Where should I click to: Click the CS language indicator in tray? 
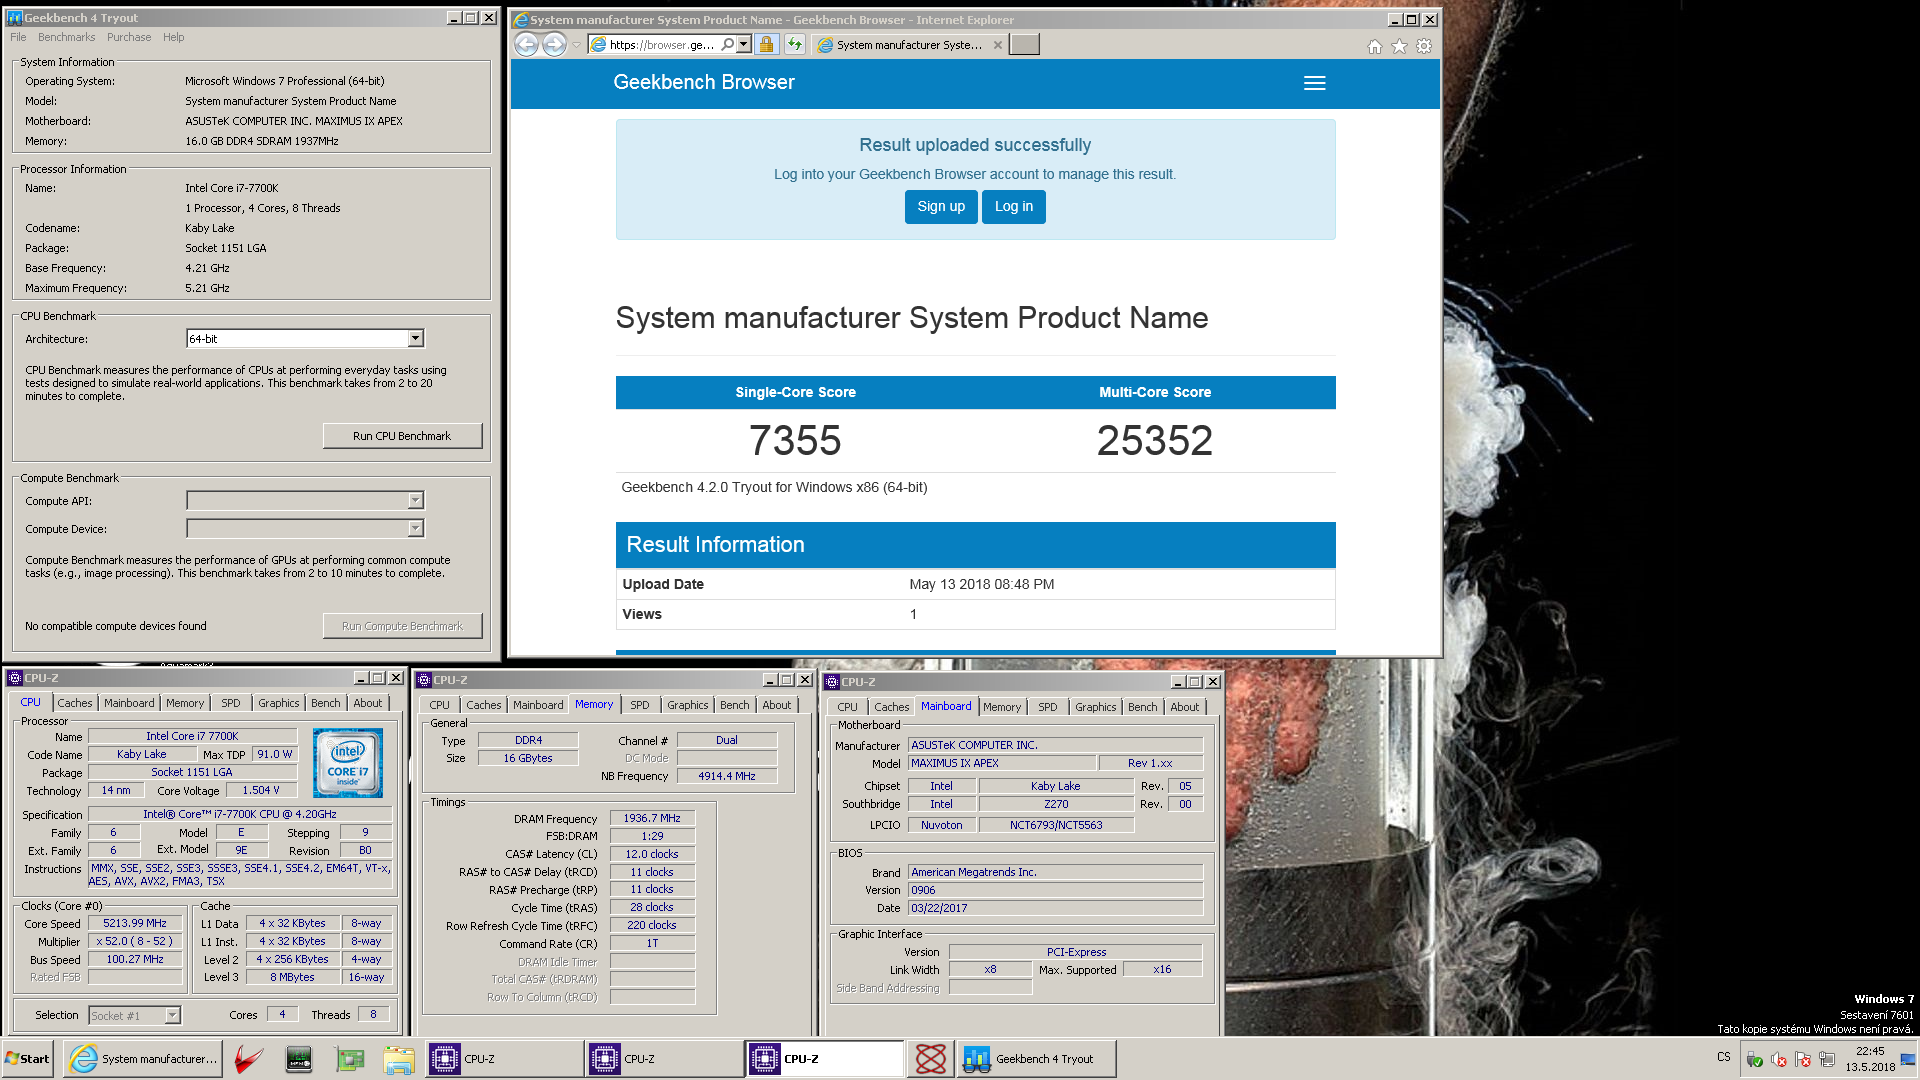(x=1724, y=1057)
